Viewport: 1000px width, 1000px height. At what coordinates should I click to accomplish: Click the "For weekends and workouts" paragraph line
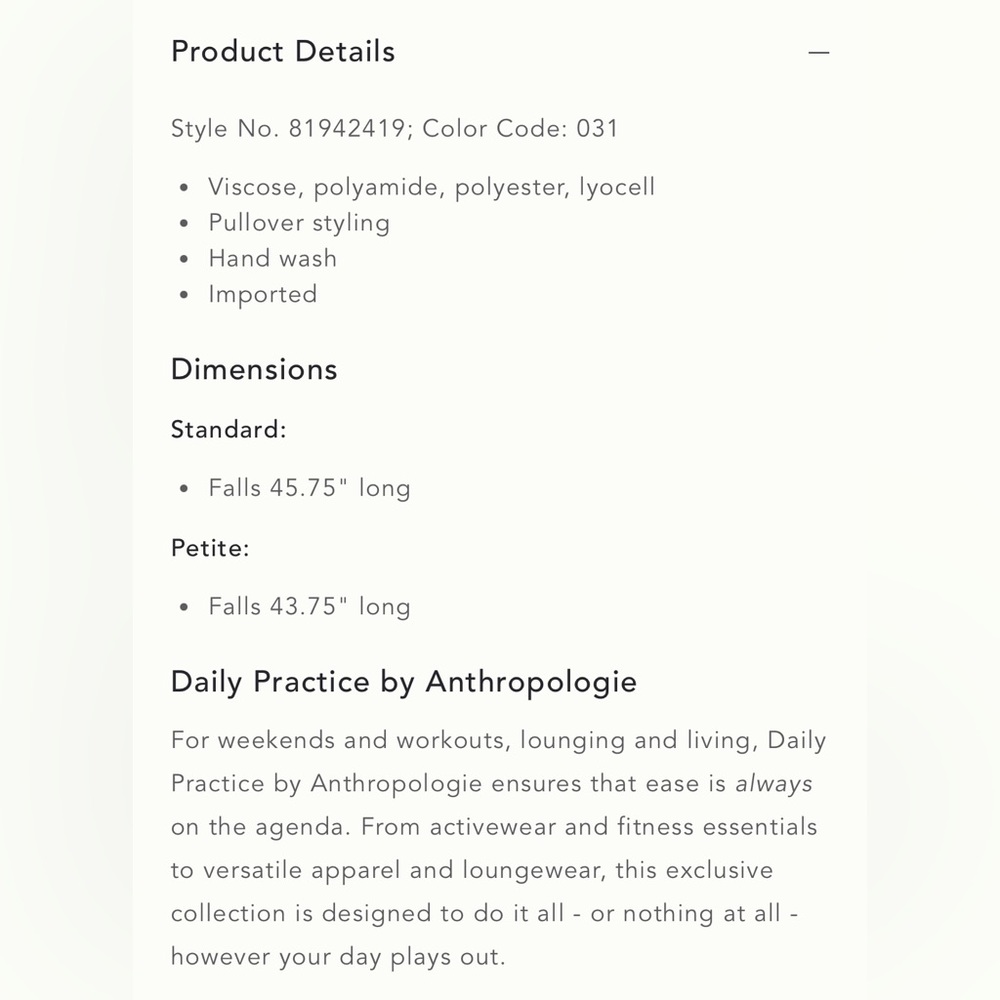[x=498, y=741]
